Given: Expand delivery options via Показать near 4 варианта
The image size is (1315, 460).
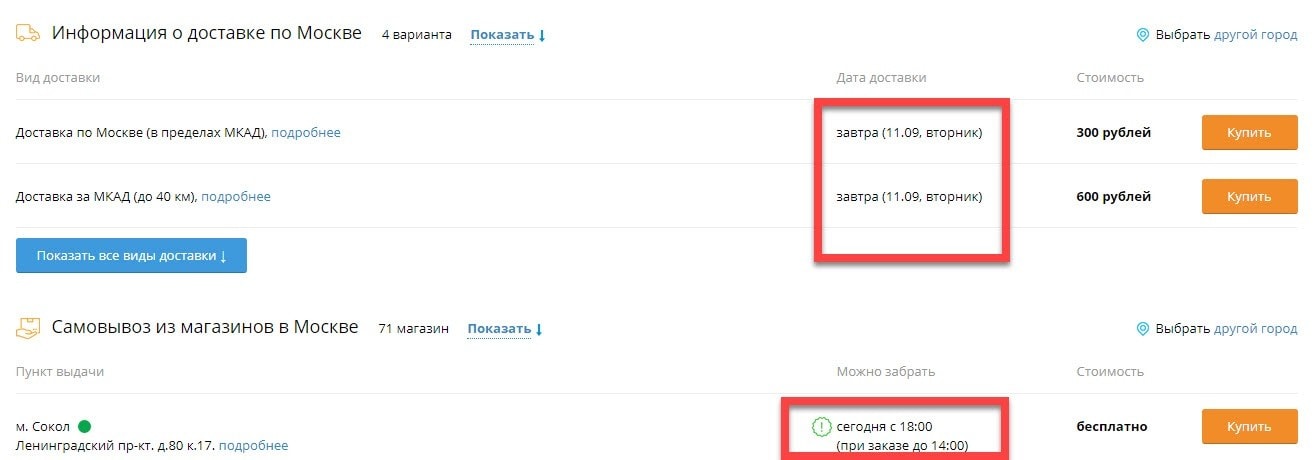Looking at the screenshot, I should point(508,35).
